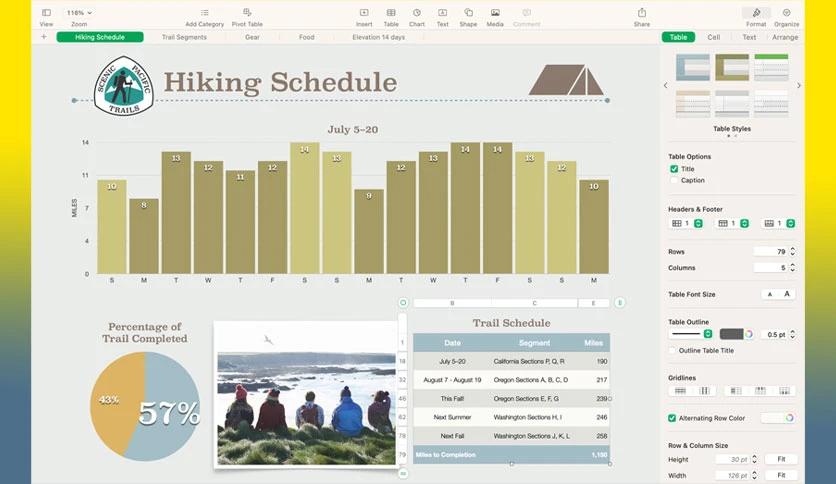Show previous table styles with left chevron

665,85
